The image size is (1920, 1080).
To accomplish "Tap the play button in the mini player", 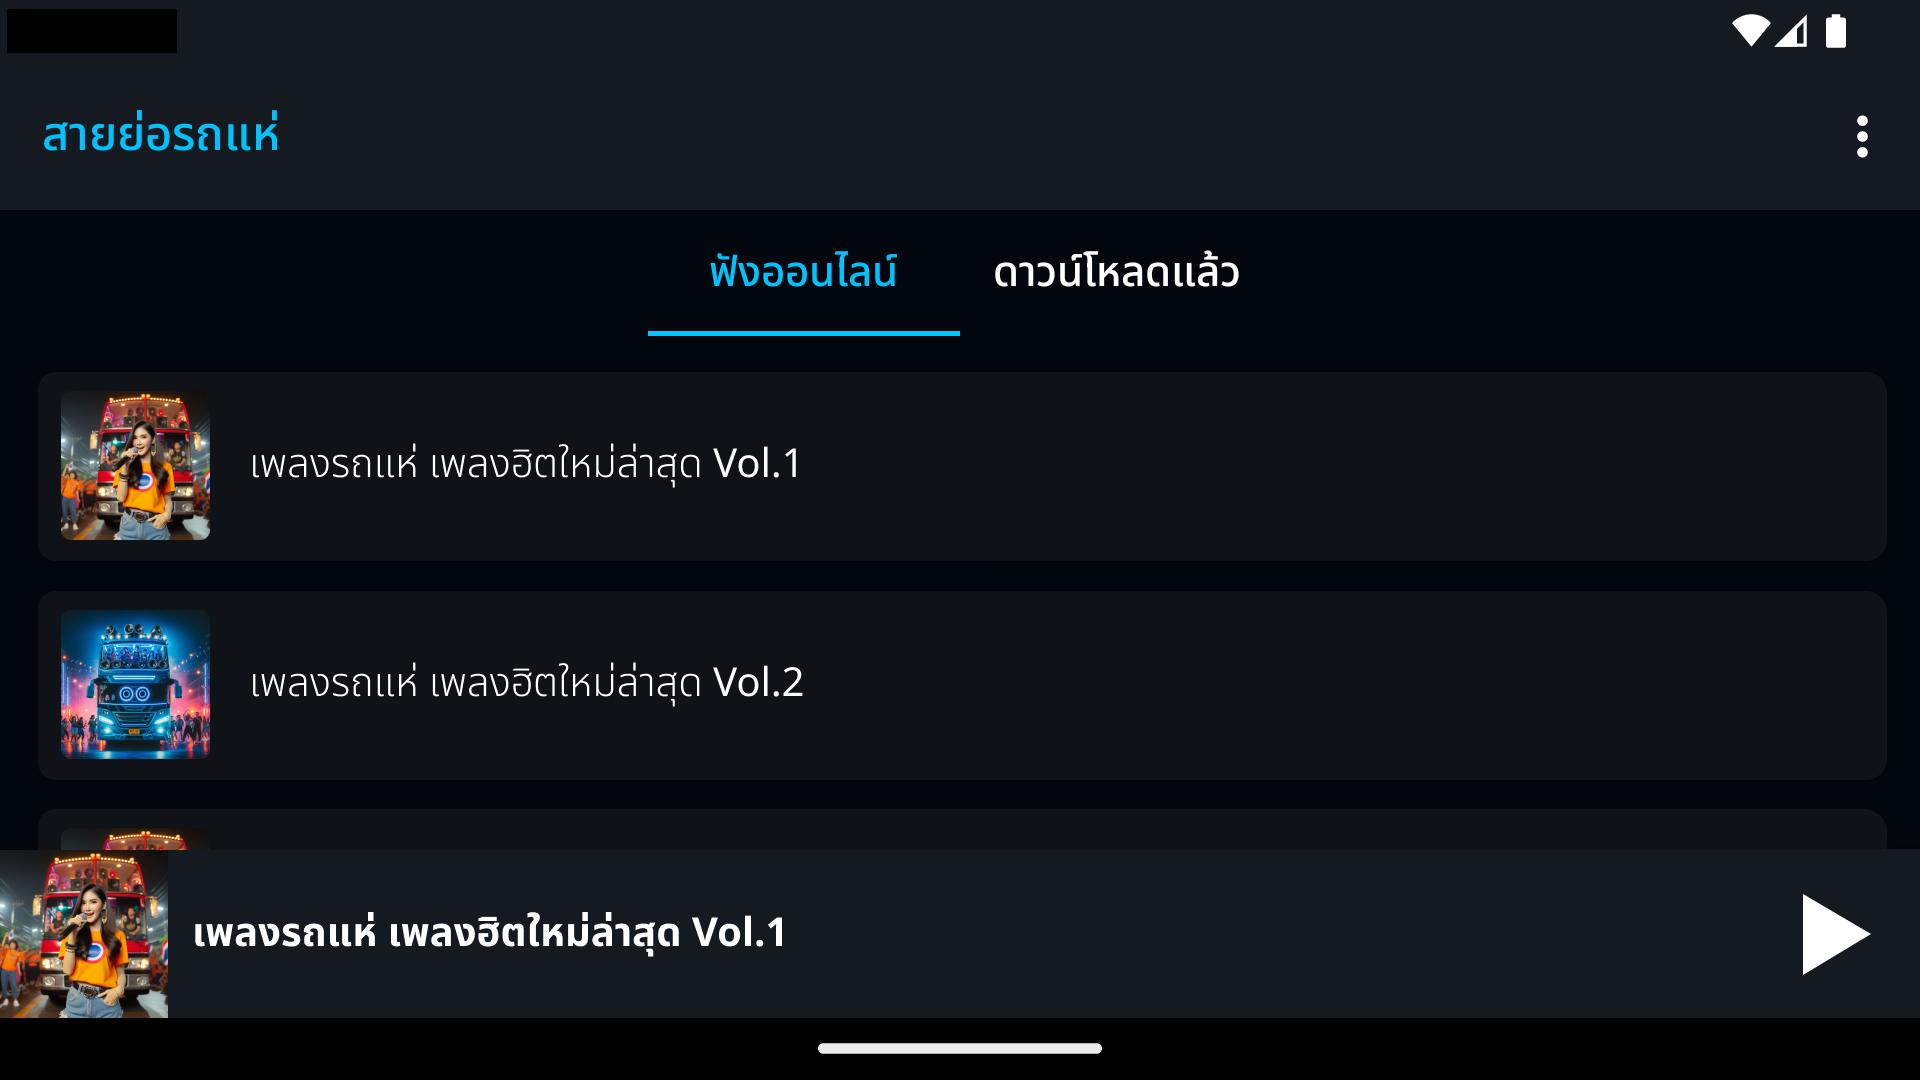I will [1836, 934].
